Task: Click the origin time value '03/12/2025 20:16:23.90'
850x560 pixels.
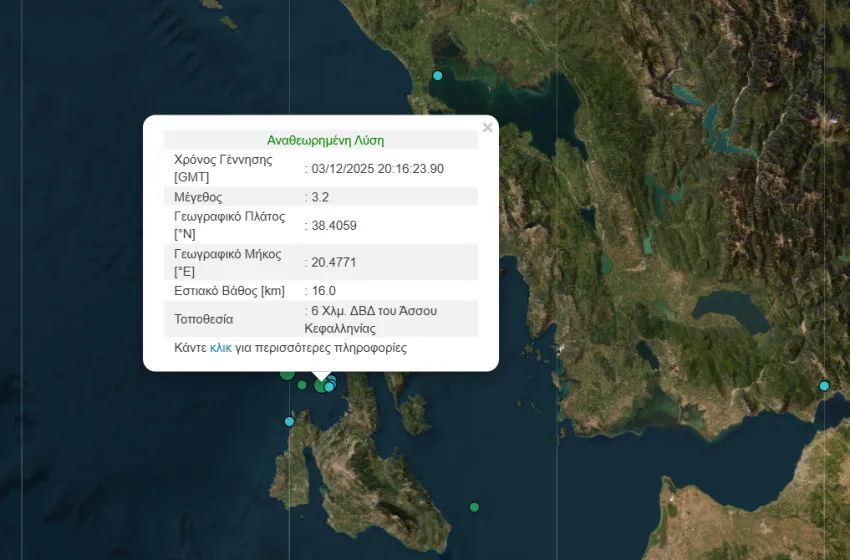Action: pyautogui.click(x=378, y=169)
